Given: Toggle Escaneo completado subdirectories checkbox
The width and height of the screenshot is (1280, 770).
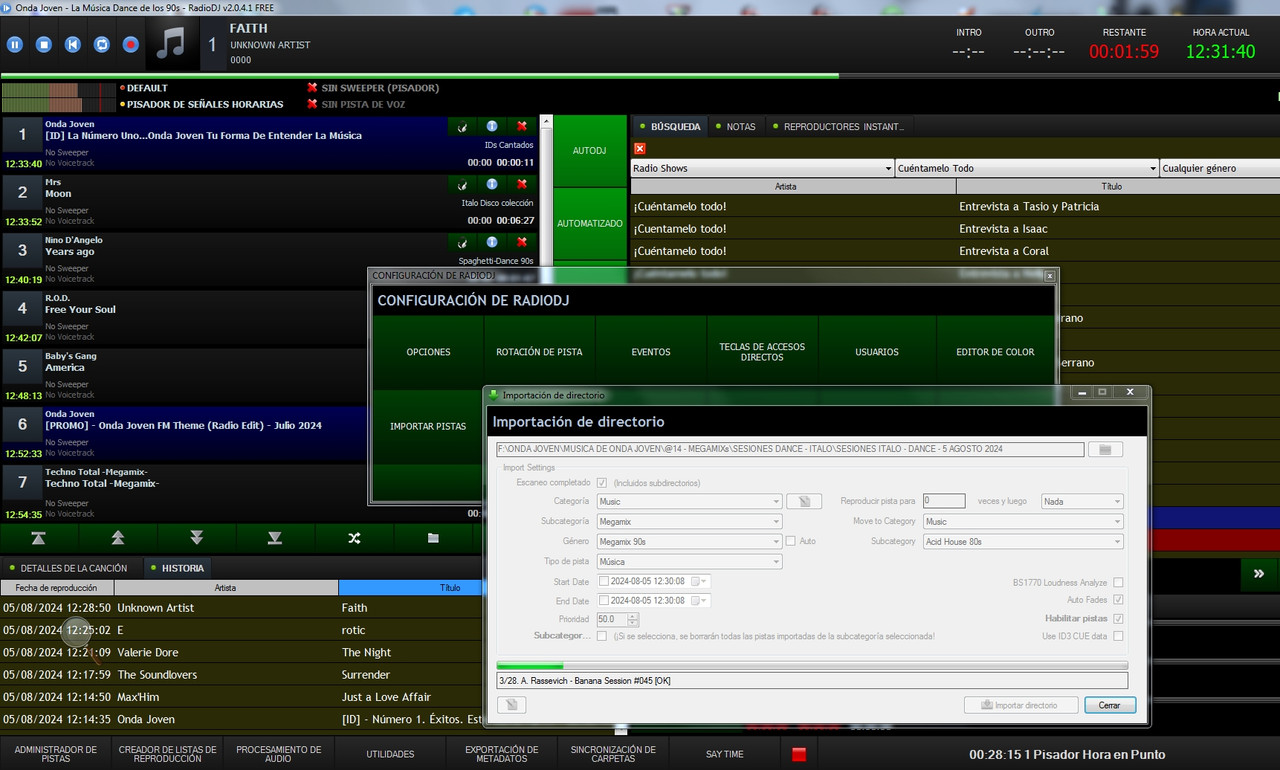Looking at the screenshot, I should (601, 483).
